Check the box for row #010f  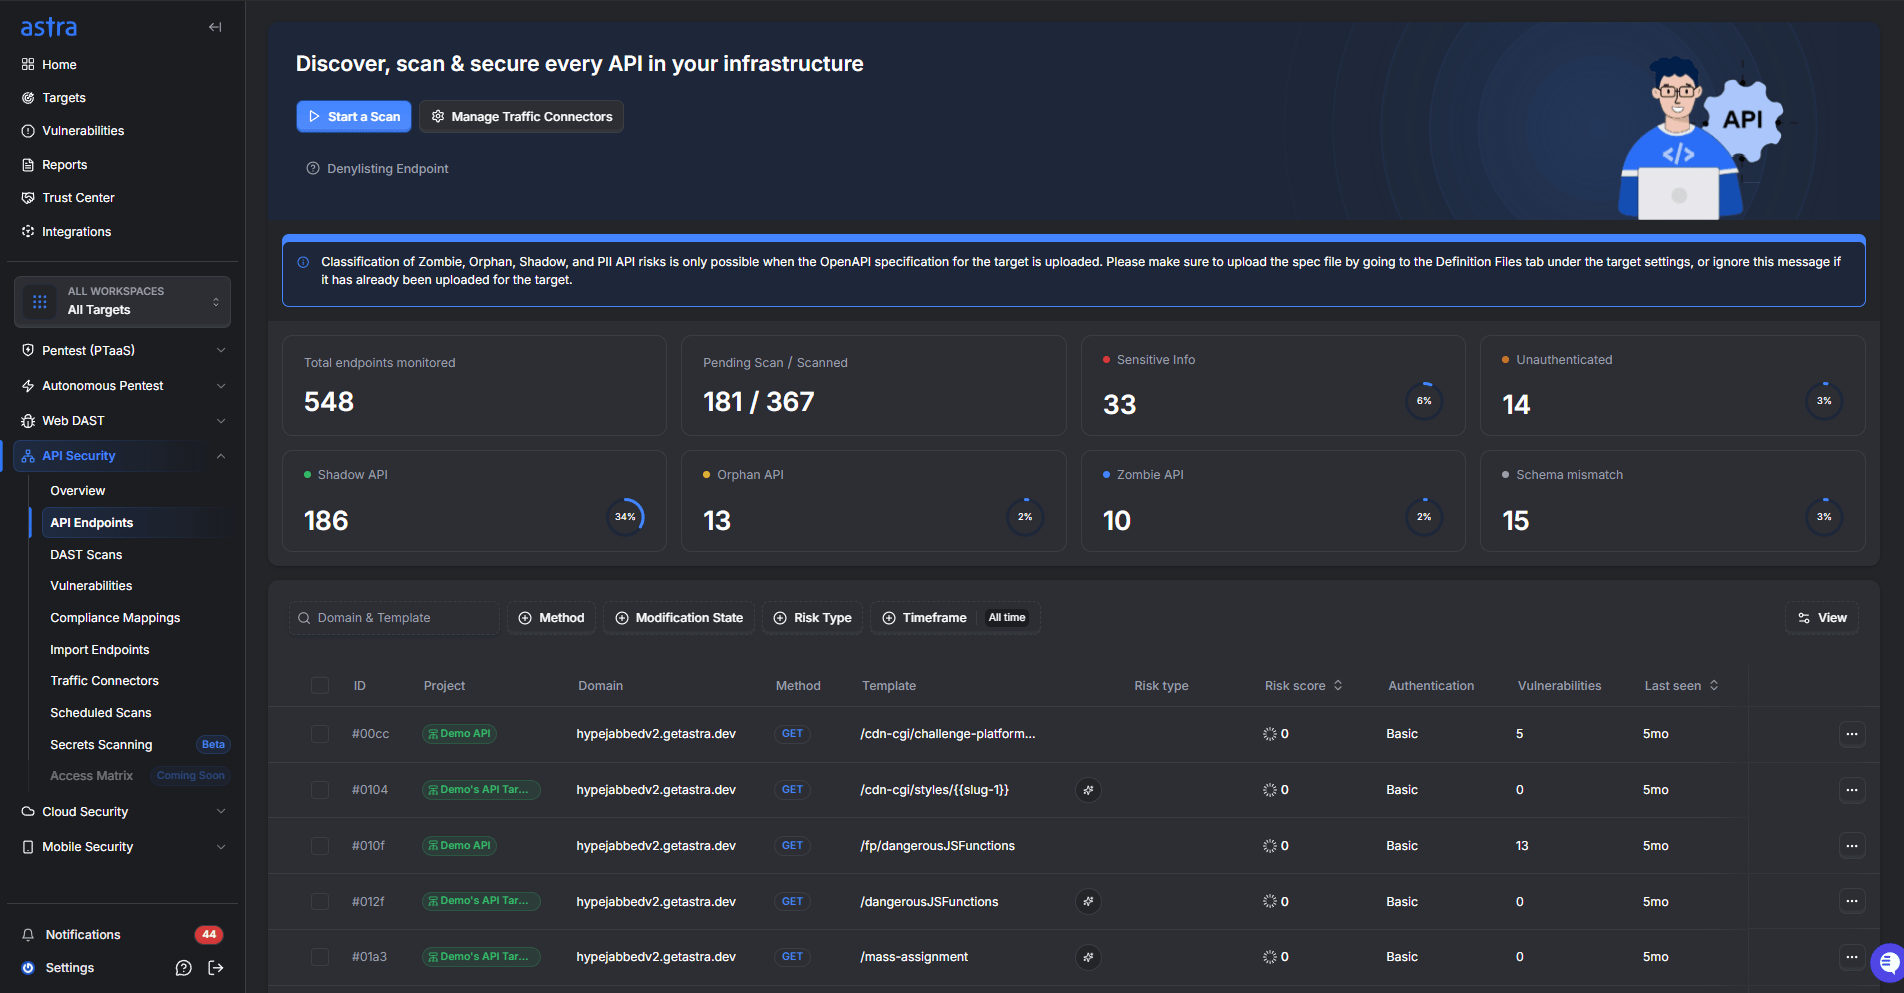[x=320, y=846]
